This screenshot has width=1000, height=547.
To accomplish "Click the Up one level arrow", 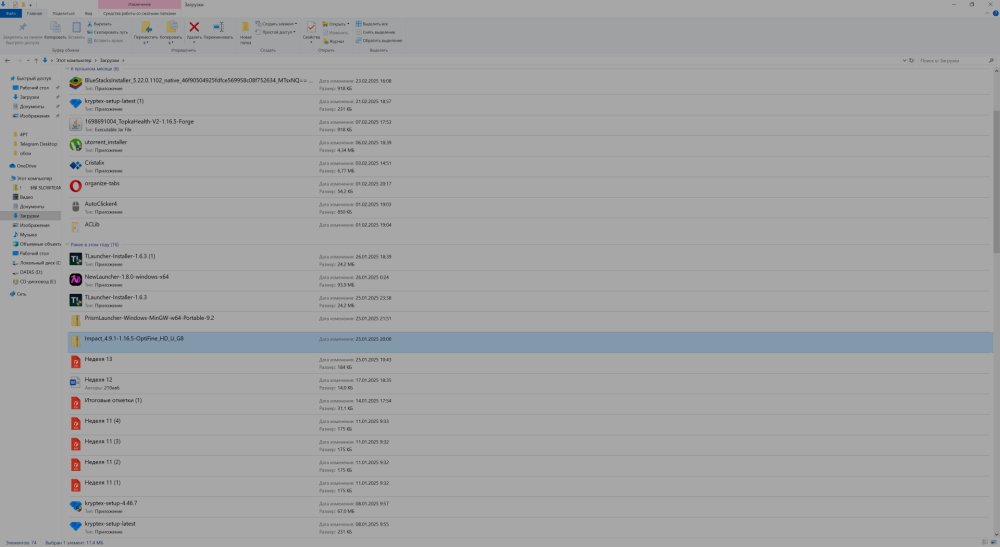I will [x=36, y=61].
